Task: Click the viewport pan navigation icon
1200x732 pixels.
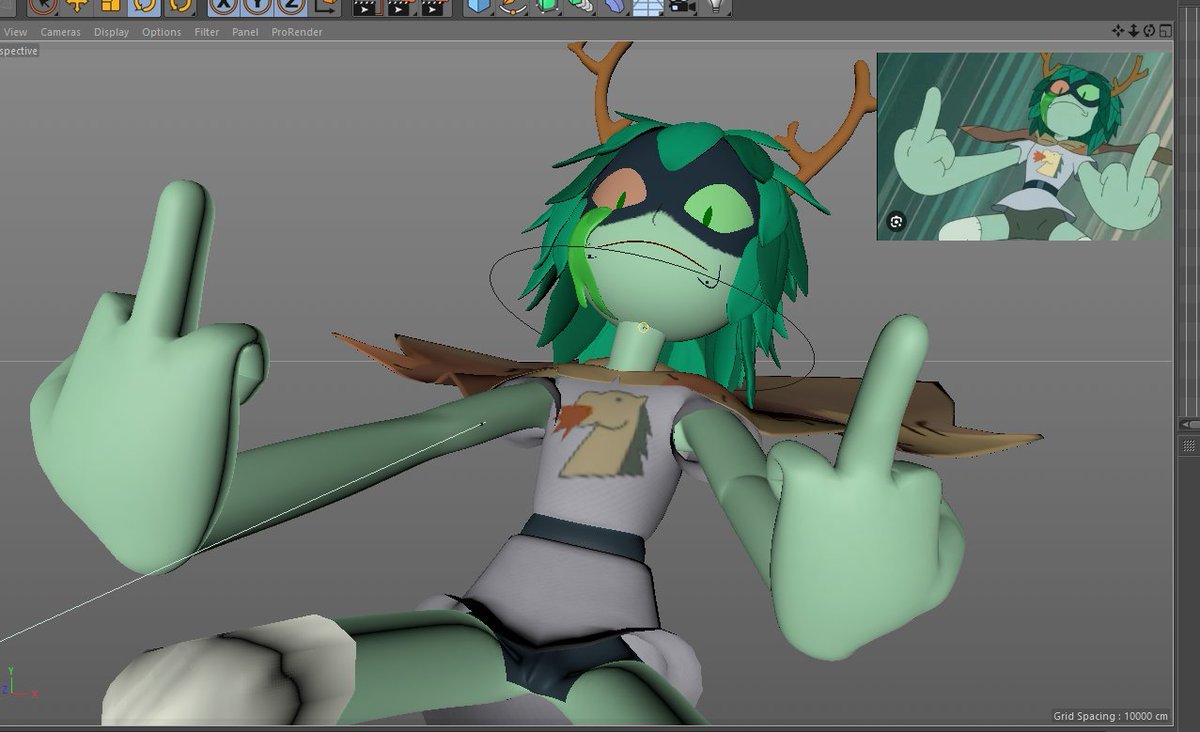Action: [x=1118, y=31]
